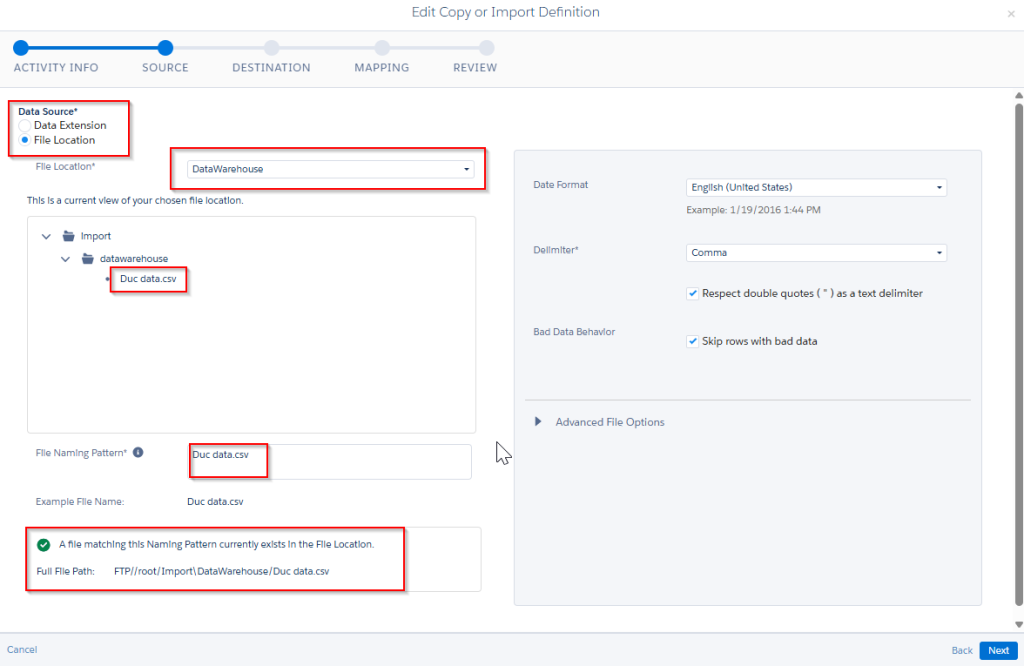Click the Import folder icon
This screenshot has height=666, width=1024.
68,236
